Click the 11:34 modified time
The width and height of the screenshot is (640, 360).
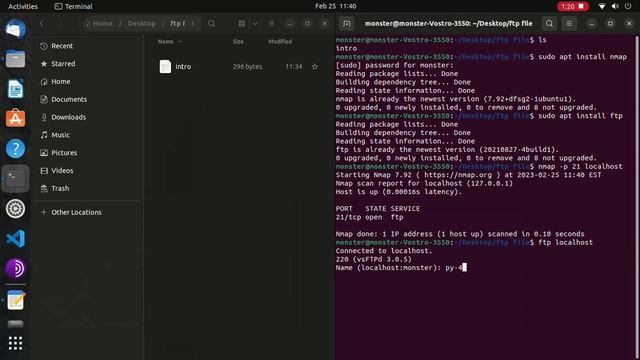(294, 67)
